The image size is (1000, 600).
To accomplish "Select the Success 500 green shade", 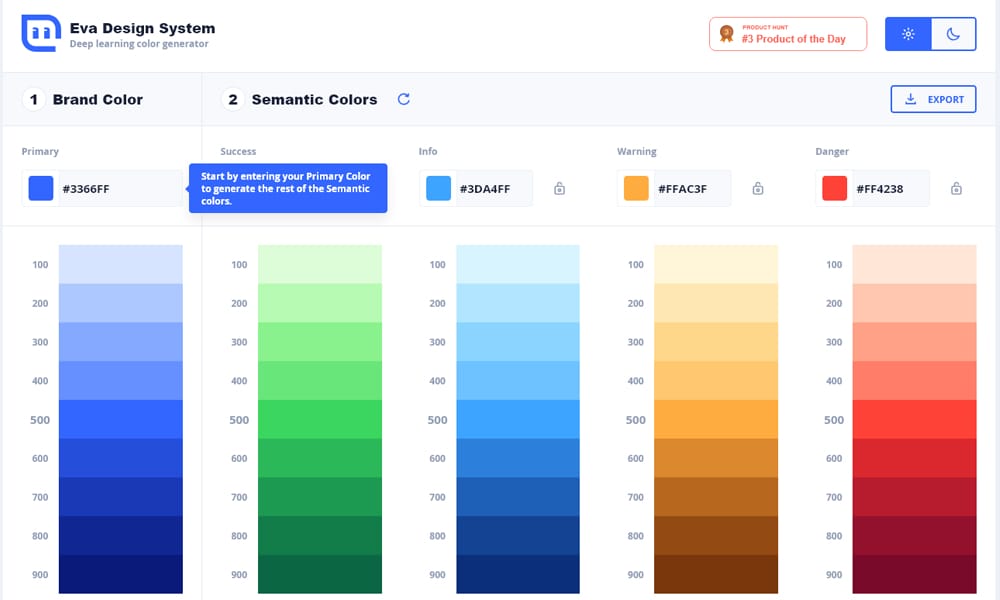I will (318, 419).
